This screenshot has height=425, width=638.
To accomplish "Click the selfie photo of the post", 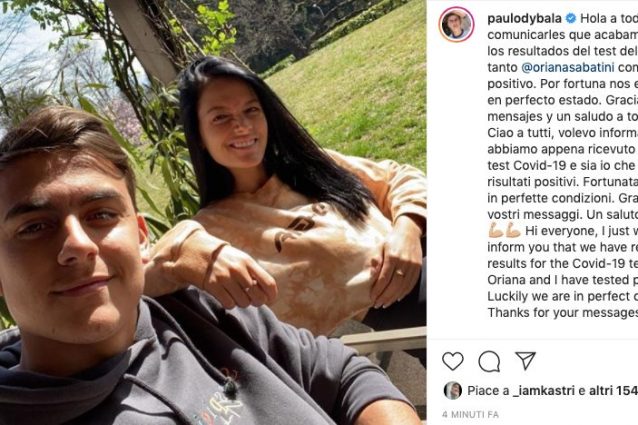I will 213,212.
